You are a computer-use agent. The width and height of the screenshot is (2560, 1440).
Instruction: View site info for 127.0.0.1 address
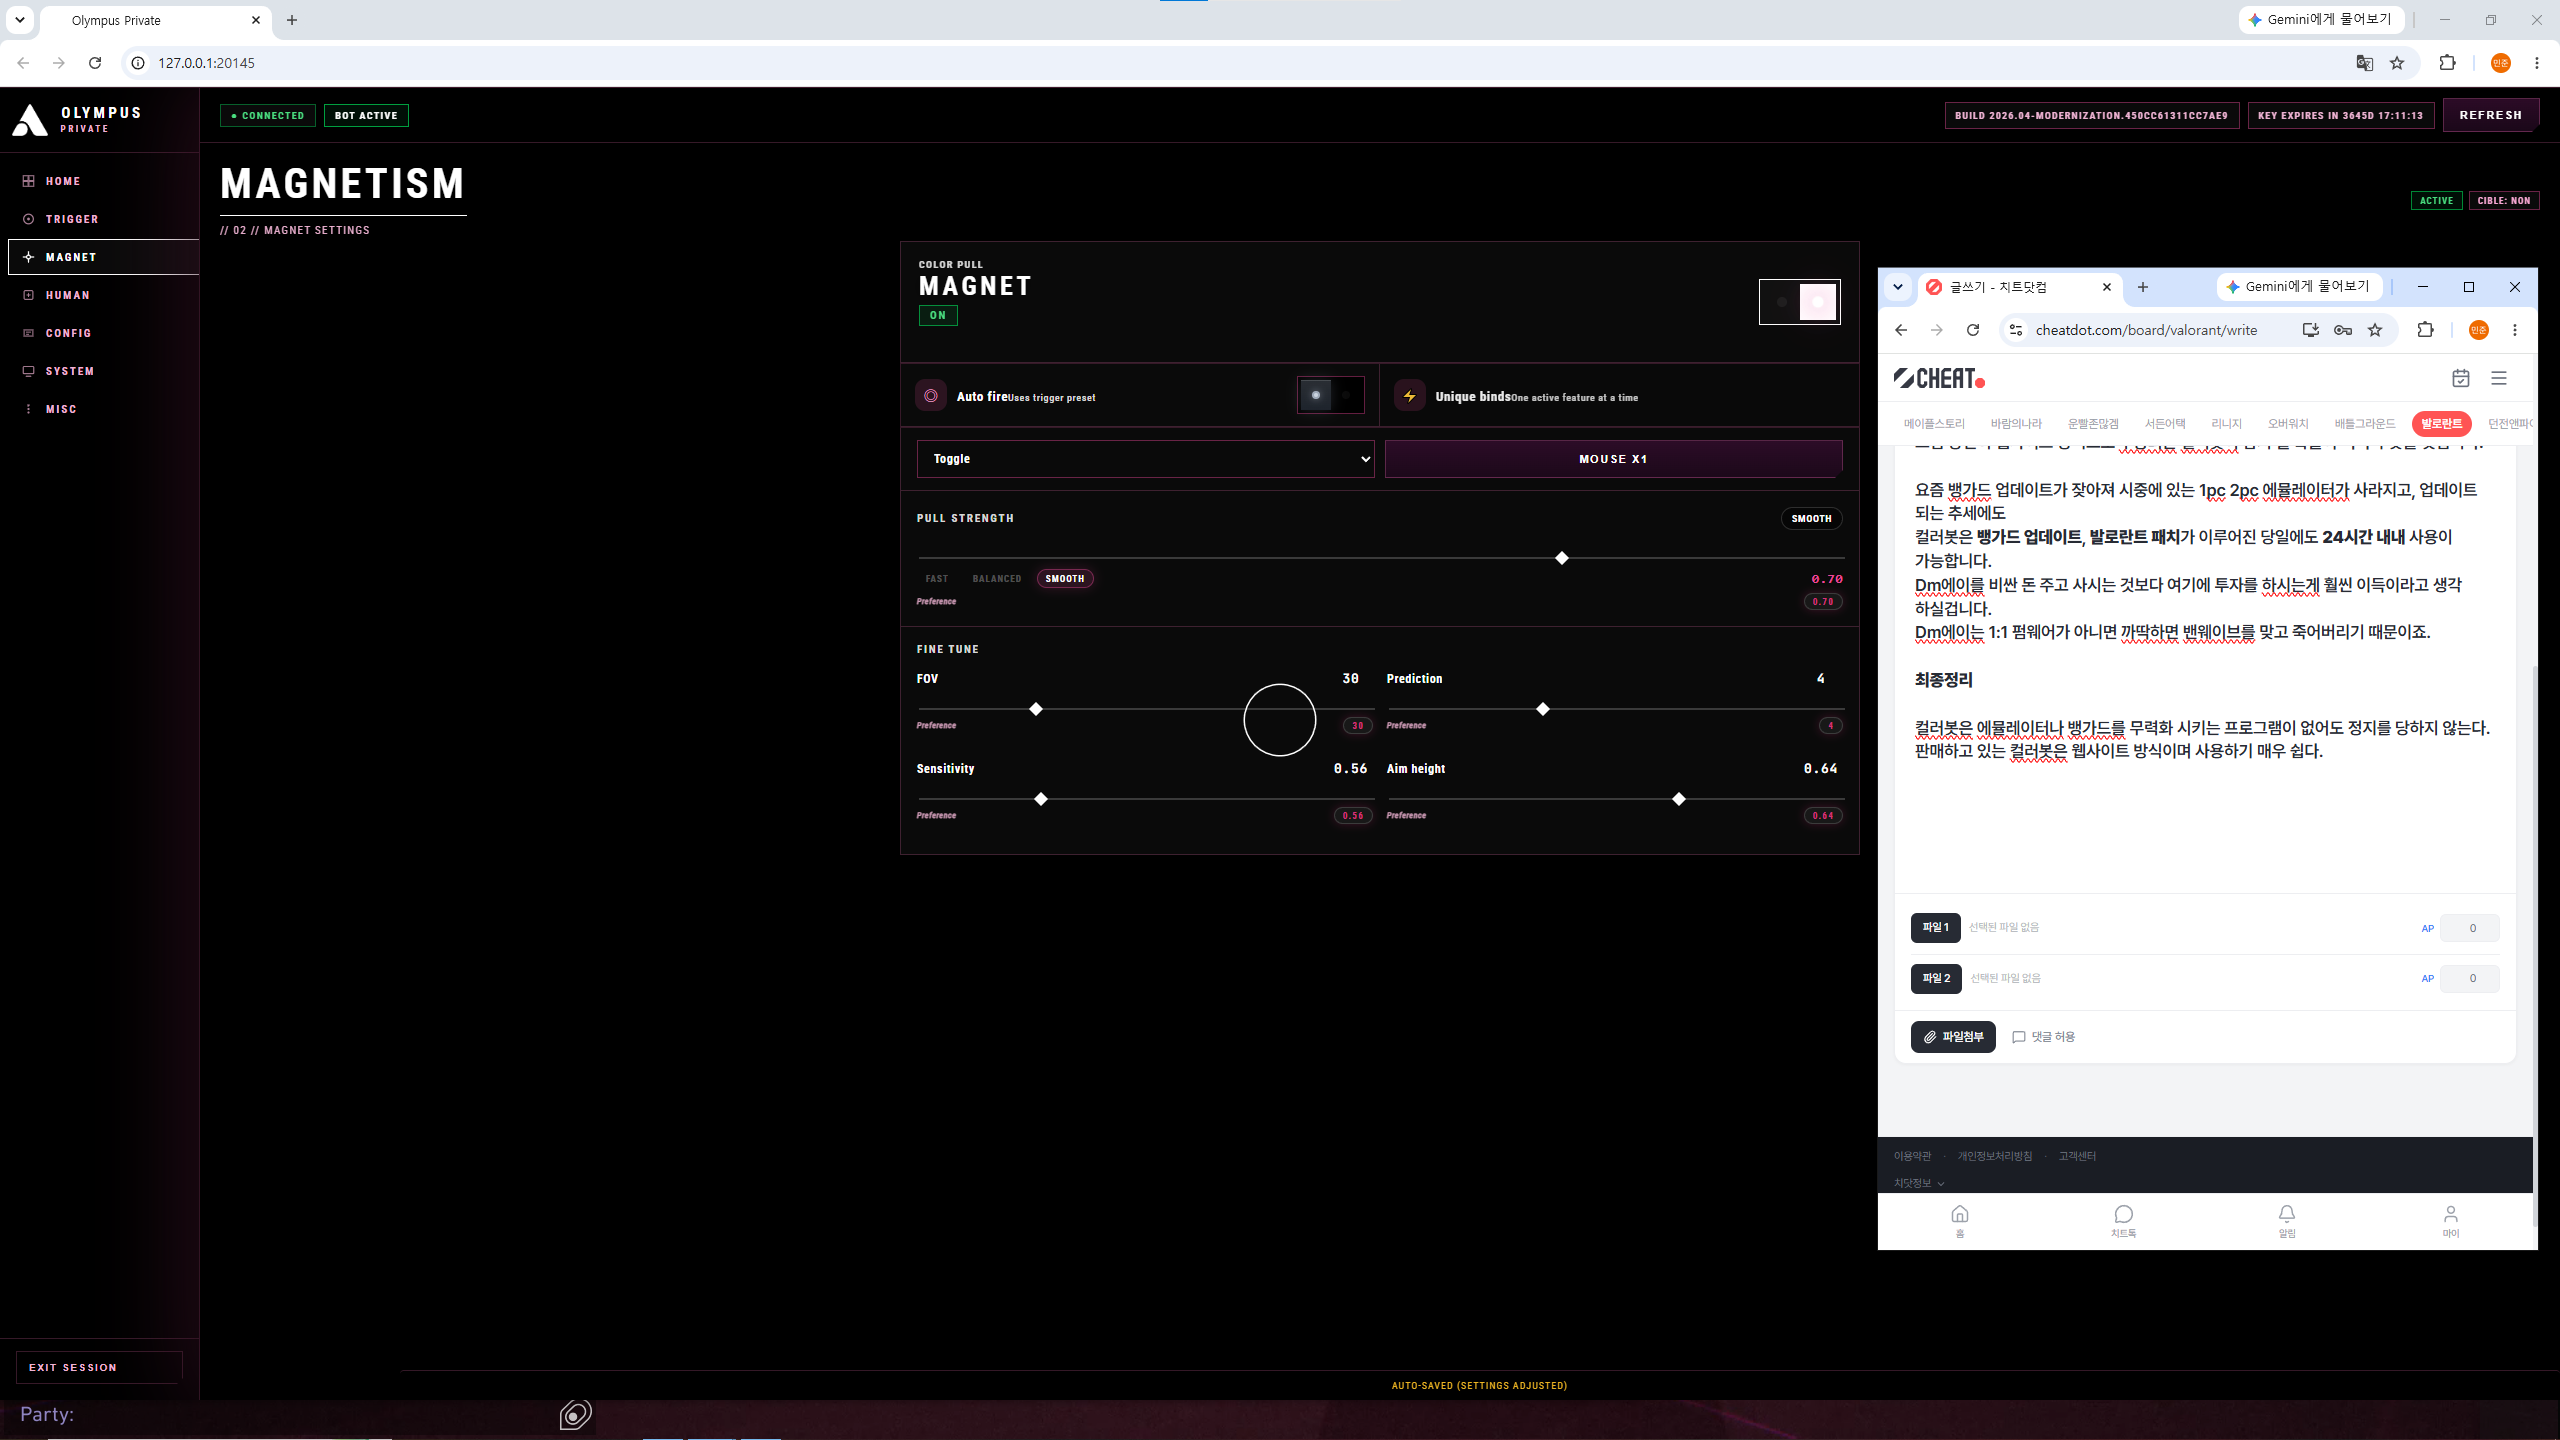[138, 63]
